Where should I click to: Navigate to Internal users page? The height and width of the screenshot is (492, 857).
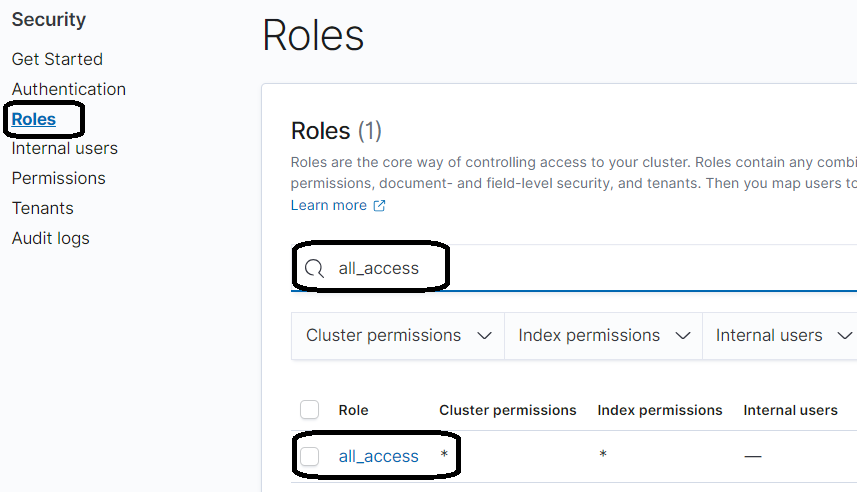pyautogui.click(x=64, y=148)
